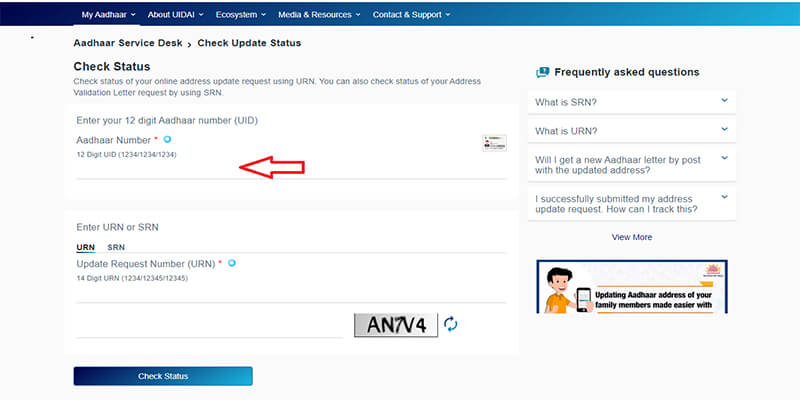Open the Ecosystem menu

click(x=241, y=15)
